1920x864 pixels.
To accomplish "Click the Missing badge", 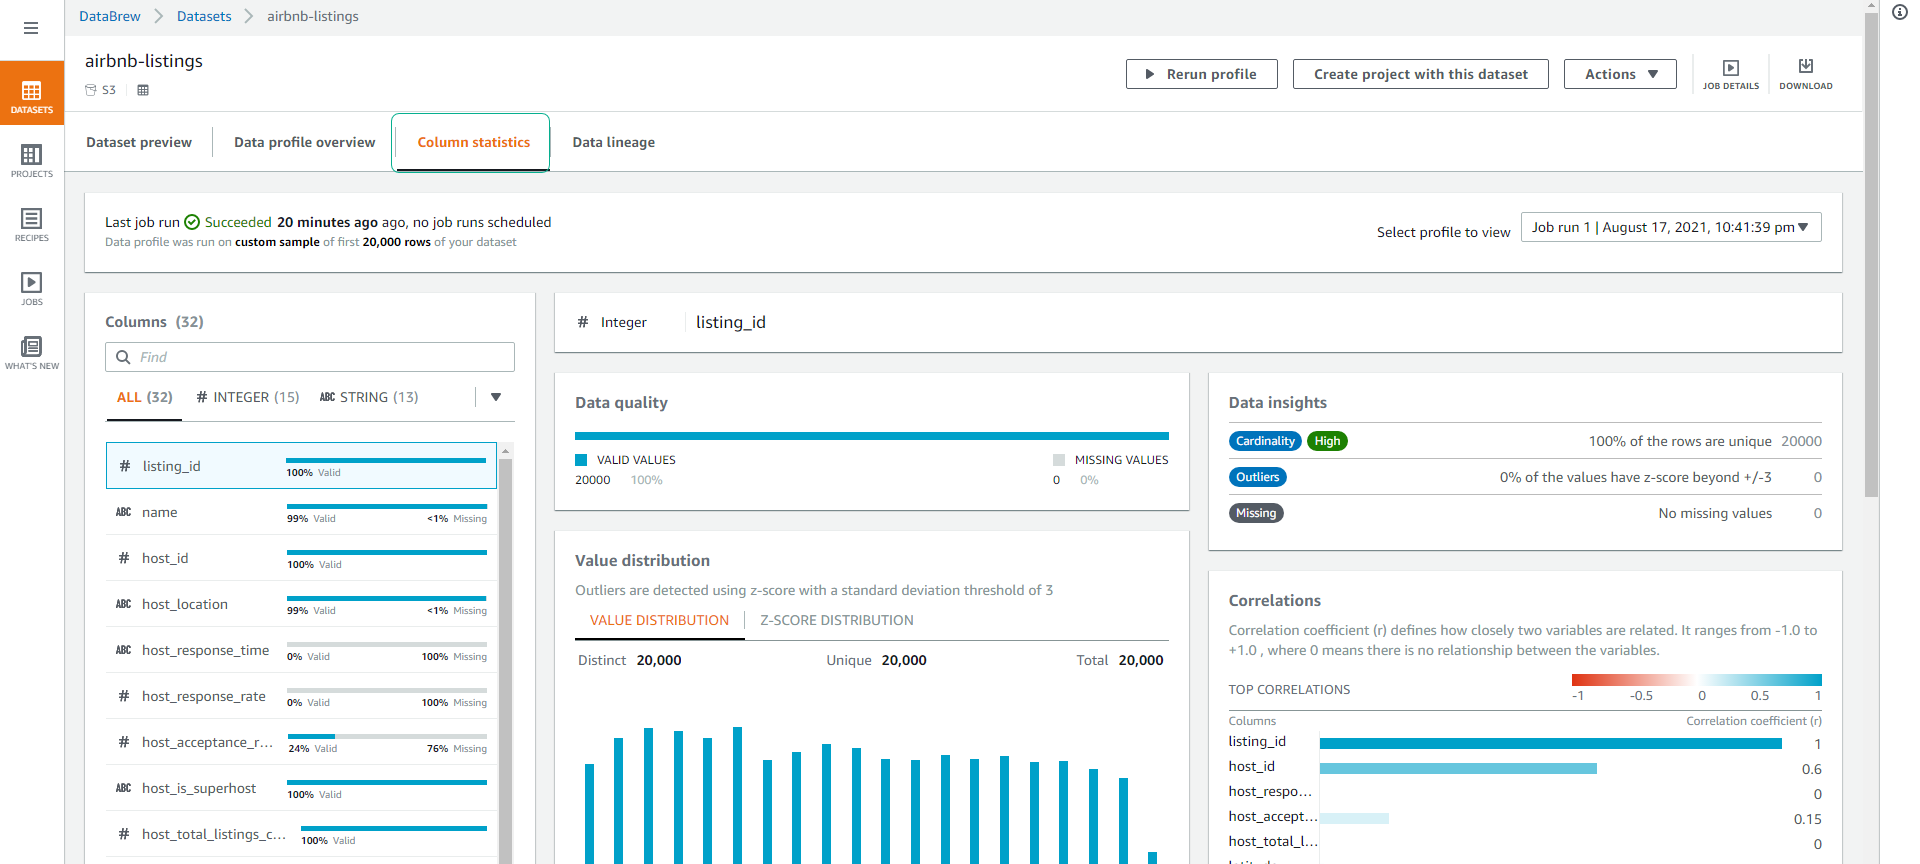I will click(x=1256, y=513).
